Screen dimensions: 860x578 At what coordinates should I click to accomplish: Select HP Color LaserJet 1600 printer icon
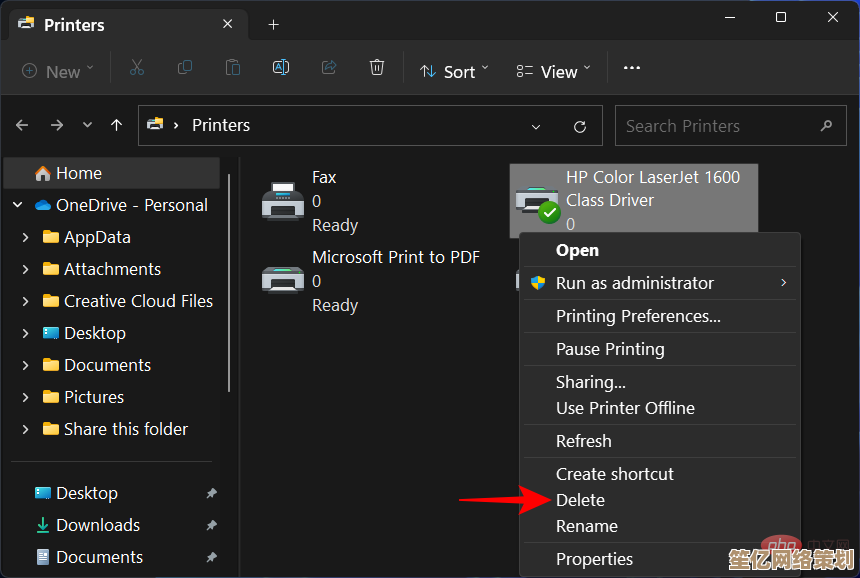coord(538,204)
